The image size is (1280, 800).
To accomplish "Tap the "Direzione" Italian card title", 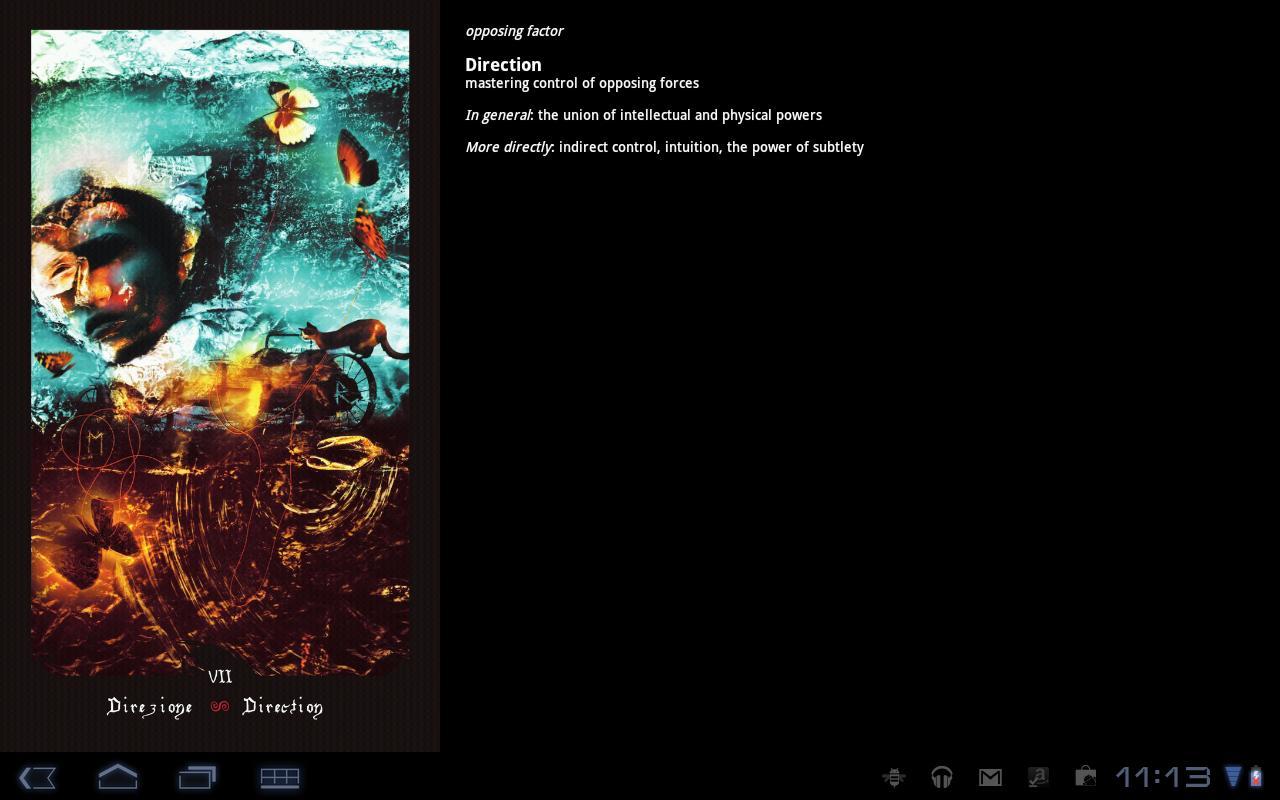I will [x=149, y=707].
